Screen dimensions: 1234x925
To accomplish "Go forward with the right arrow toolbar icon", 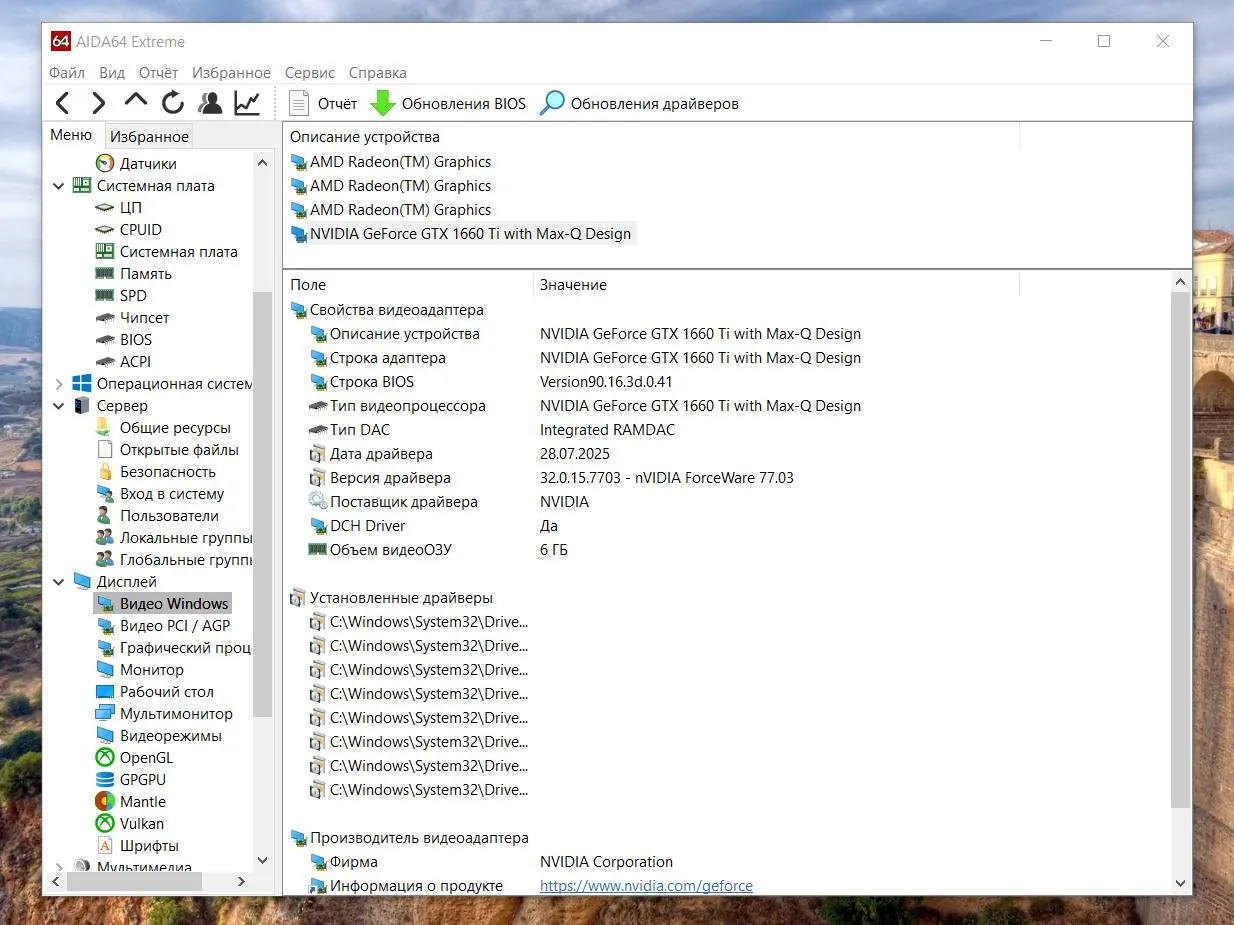I will pyautogui.click(x=98, y=103).
